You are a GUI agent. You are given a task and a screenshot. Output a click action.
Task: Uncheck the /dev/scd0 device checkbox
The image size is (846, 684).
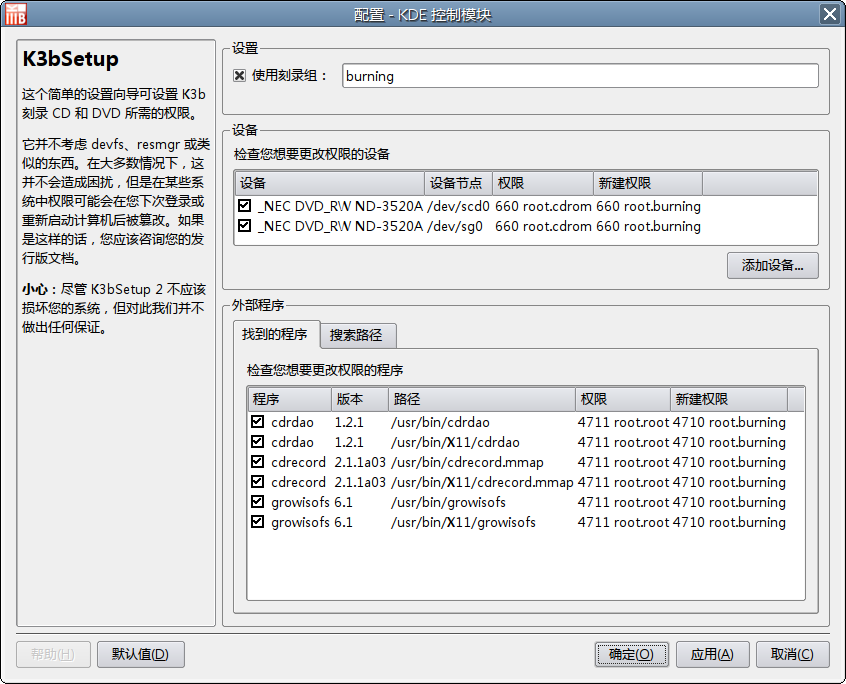tap(244, 206)
